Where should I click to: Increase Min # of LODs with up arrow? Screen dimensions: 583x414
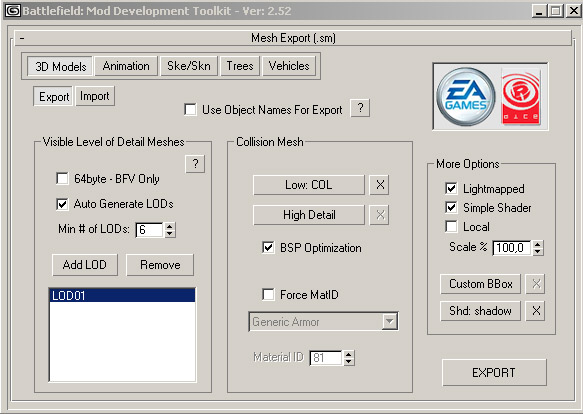click(170, 226)
